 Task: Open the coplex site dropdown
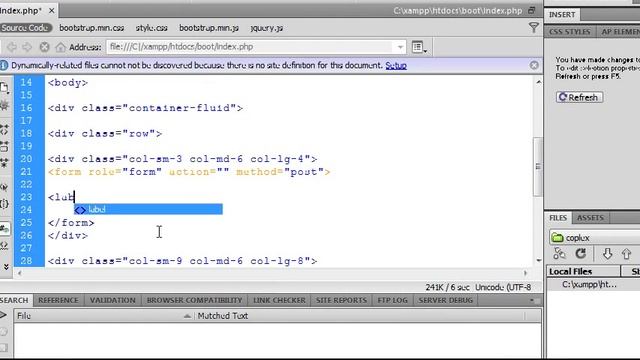click(x=594, y=238)
